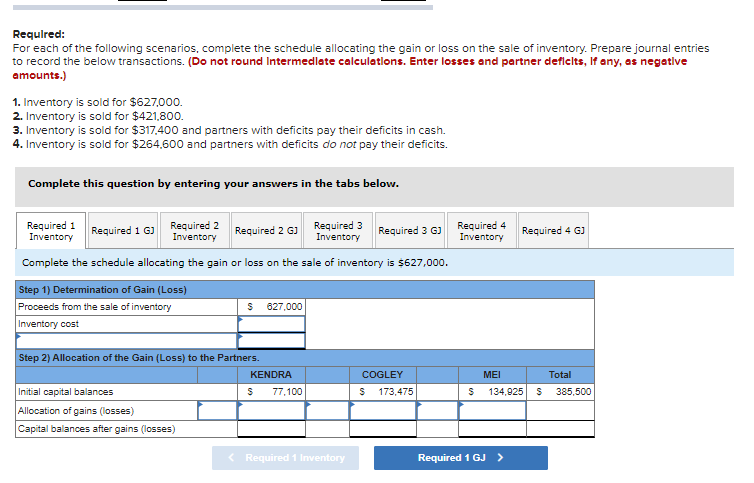The width and height of the screenshot is (754, 483).
Task: Click MEI allocation of gains field
Action: (x=492, y=410)
